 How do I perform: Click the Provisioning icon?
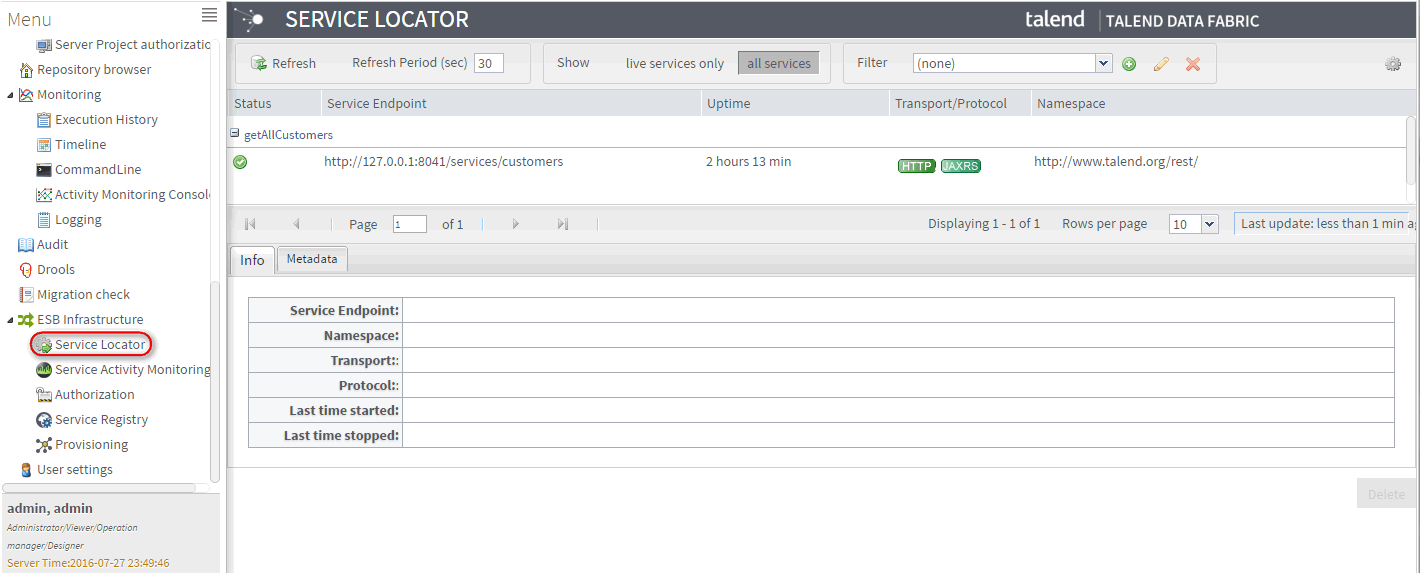[44, 445]
